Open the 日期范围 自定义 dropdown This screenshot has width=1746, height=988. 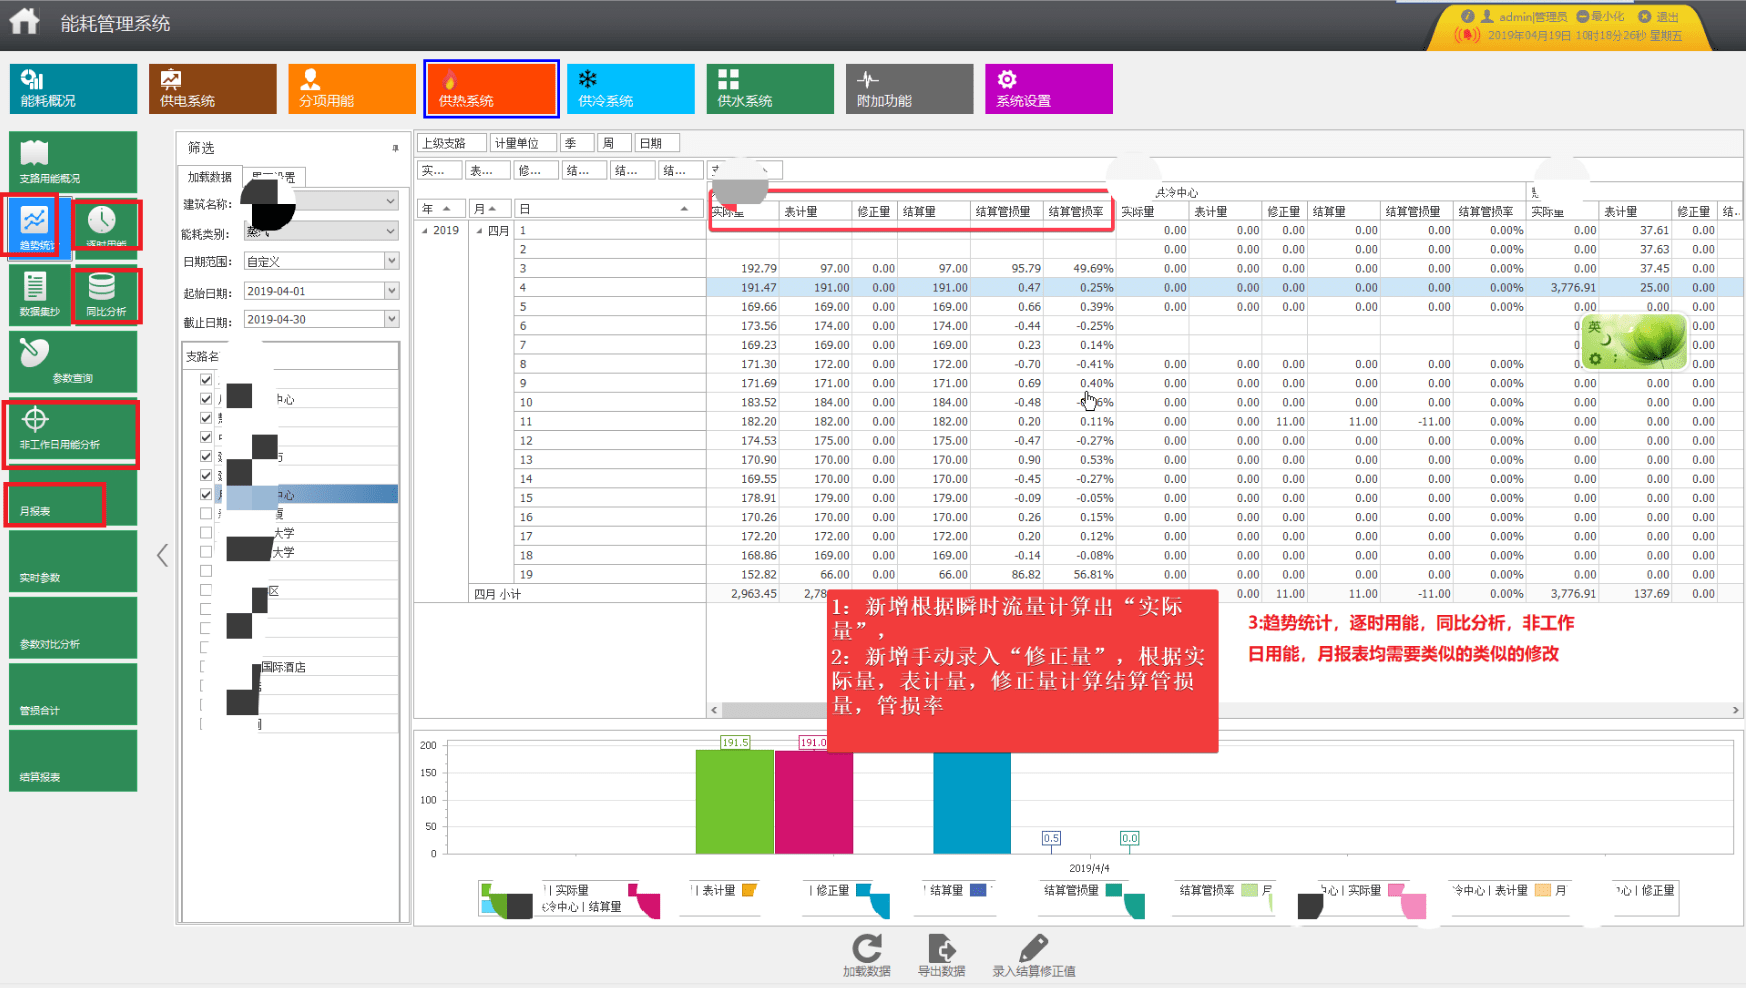click(322, 261)
